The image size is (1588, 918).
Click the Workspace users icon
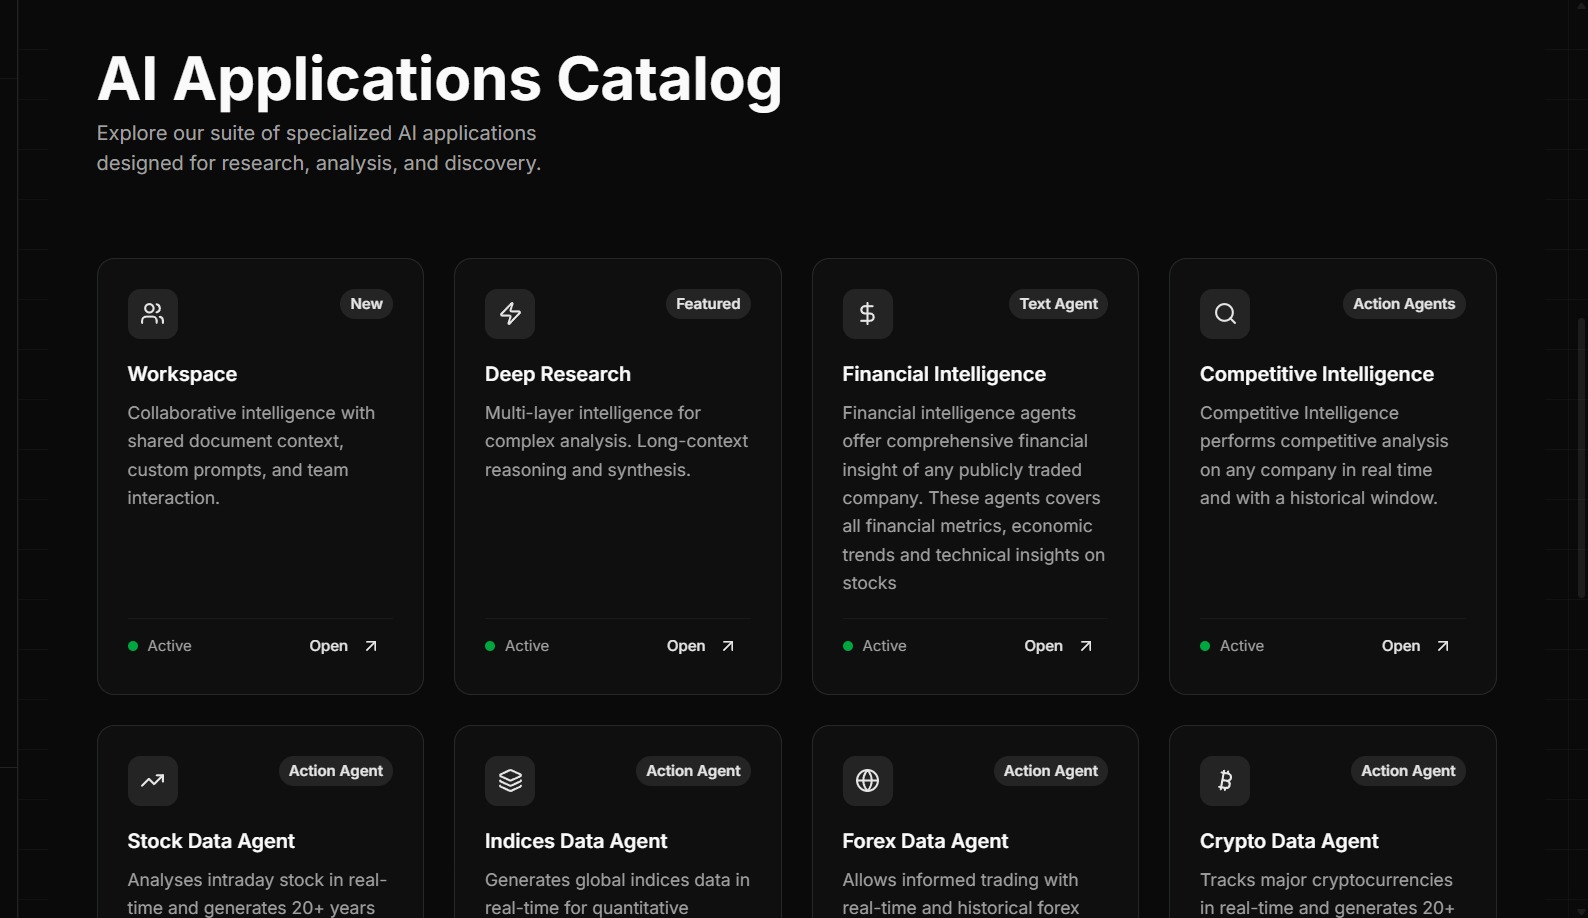pos(153,314)
